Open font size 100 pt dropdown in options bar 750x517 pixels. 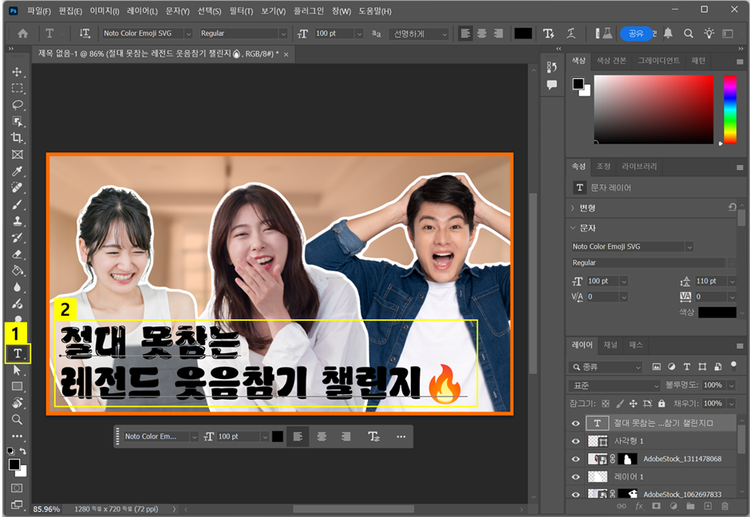359,33
